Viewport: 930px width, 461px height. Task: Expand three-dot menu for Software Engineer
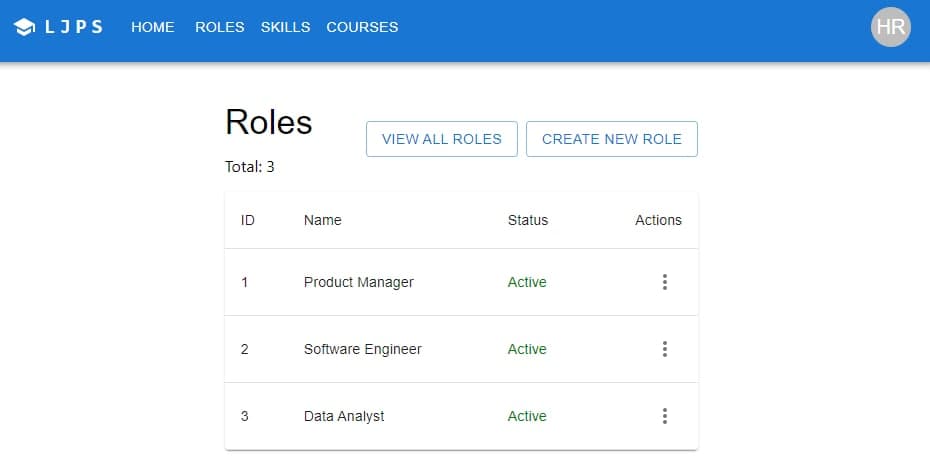click(x=664, y=349)
